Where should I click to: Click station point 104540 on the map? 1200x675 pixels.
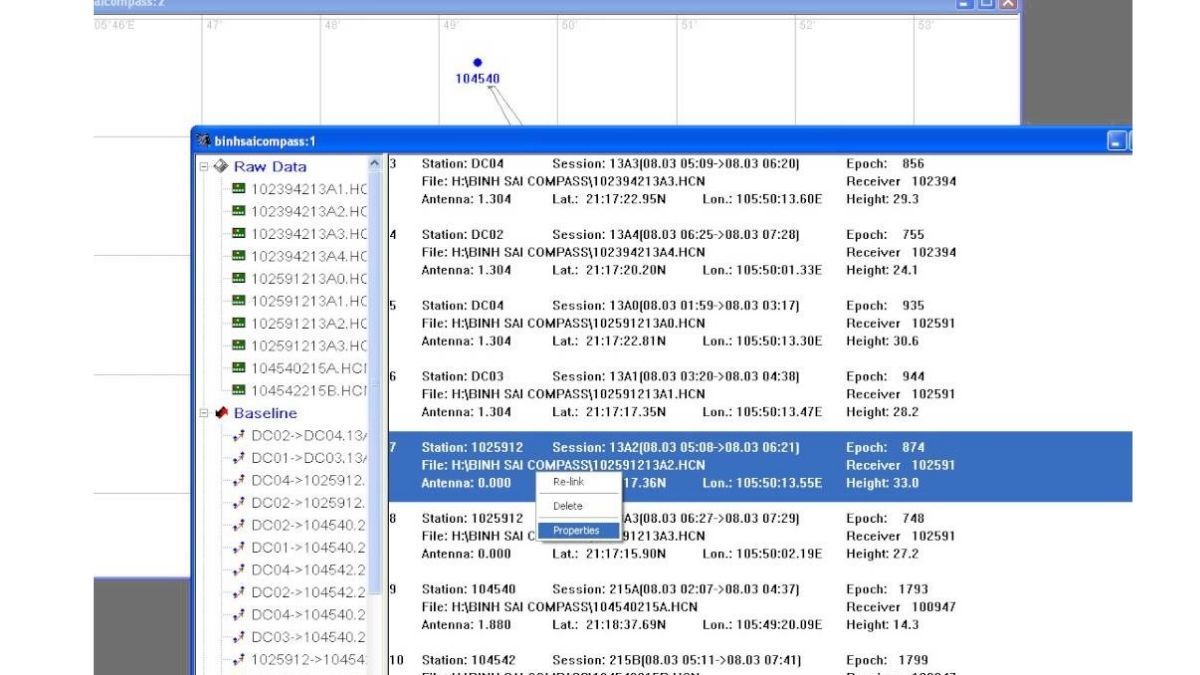pyautogui.click(x=477, y=63)
